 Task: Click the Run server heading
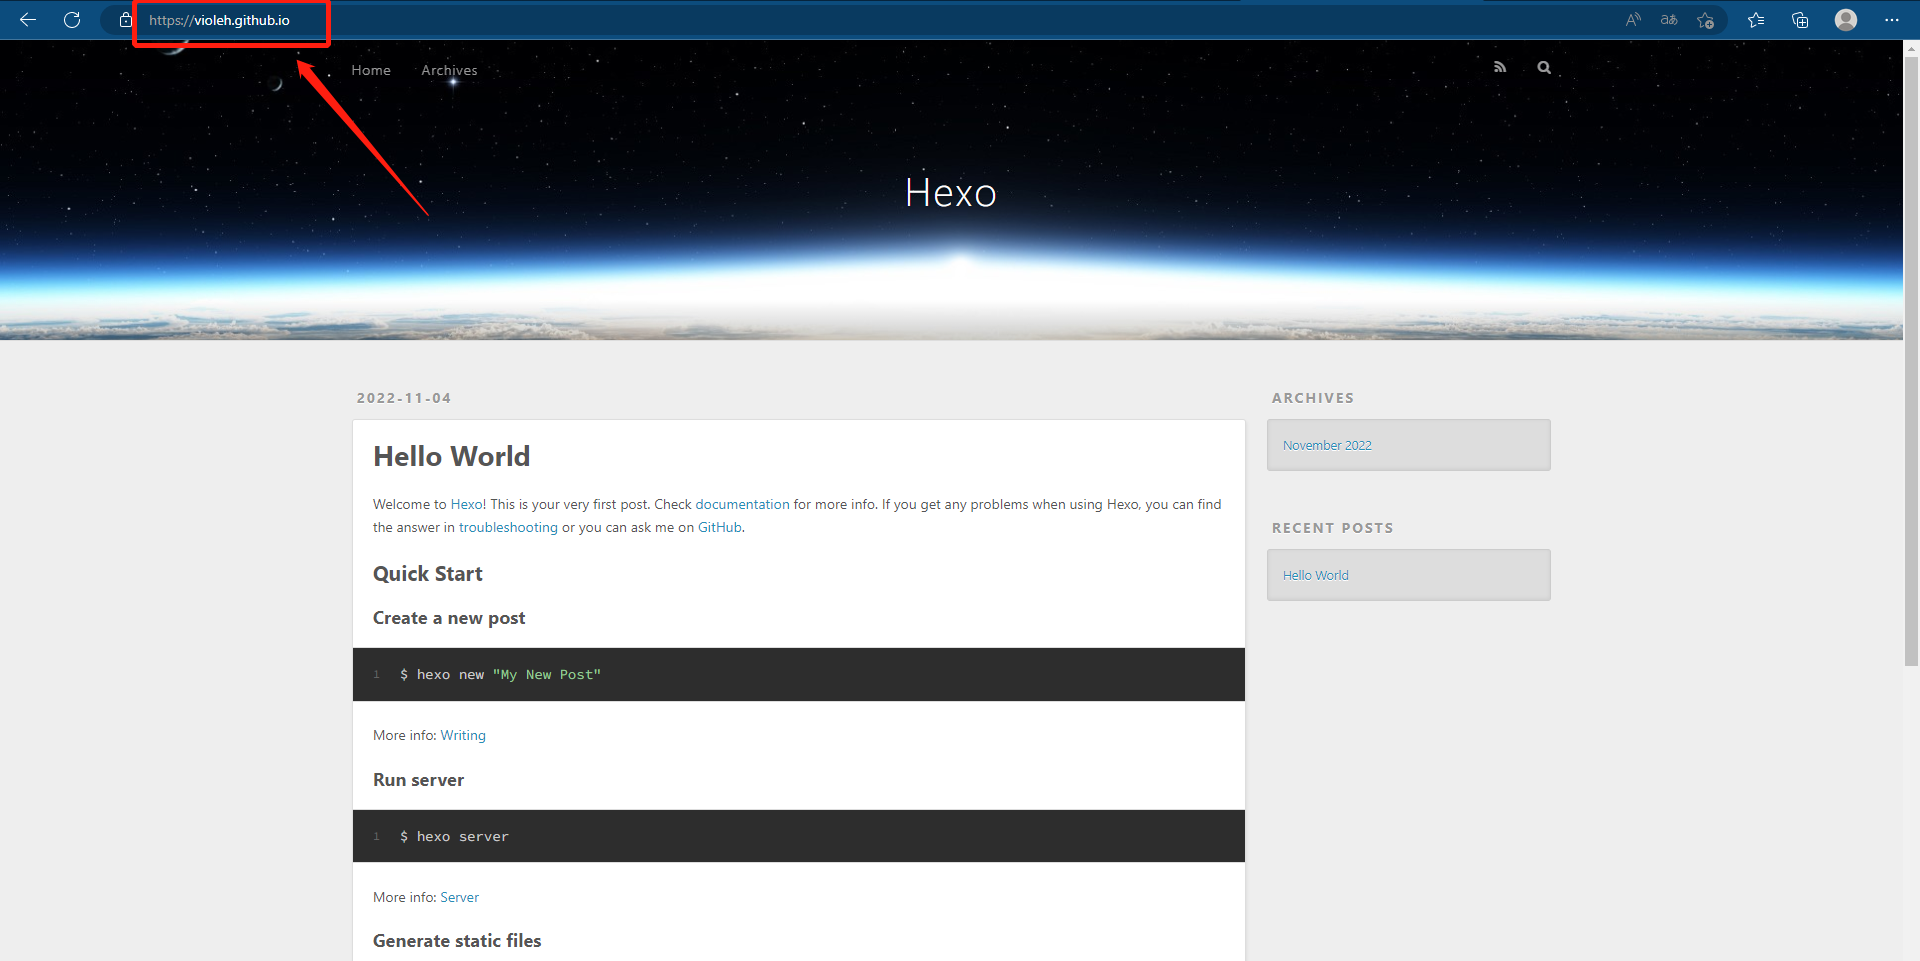pos(418,780)
